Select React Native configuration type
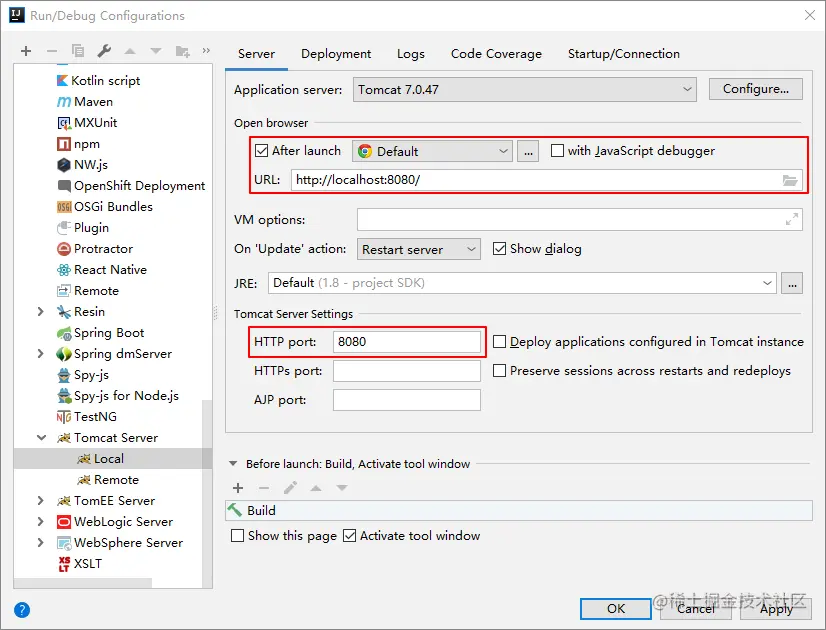The width and height of the screenshot is (826, 630). [x=102, y=270]
